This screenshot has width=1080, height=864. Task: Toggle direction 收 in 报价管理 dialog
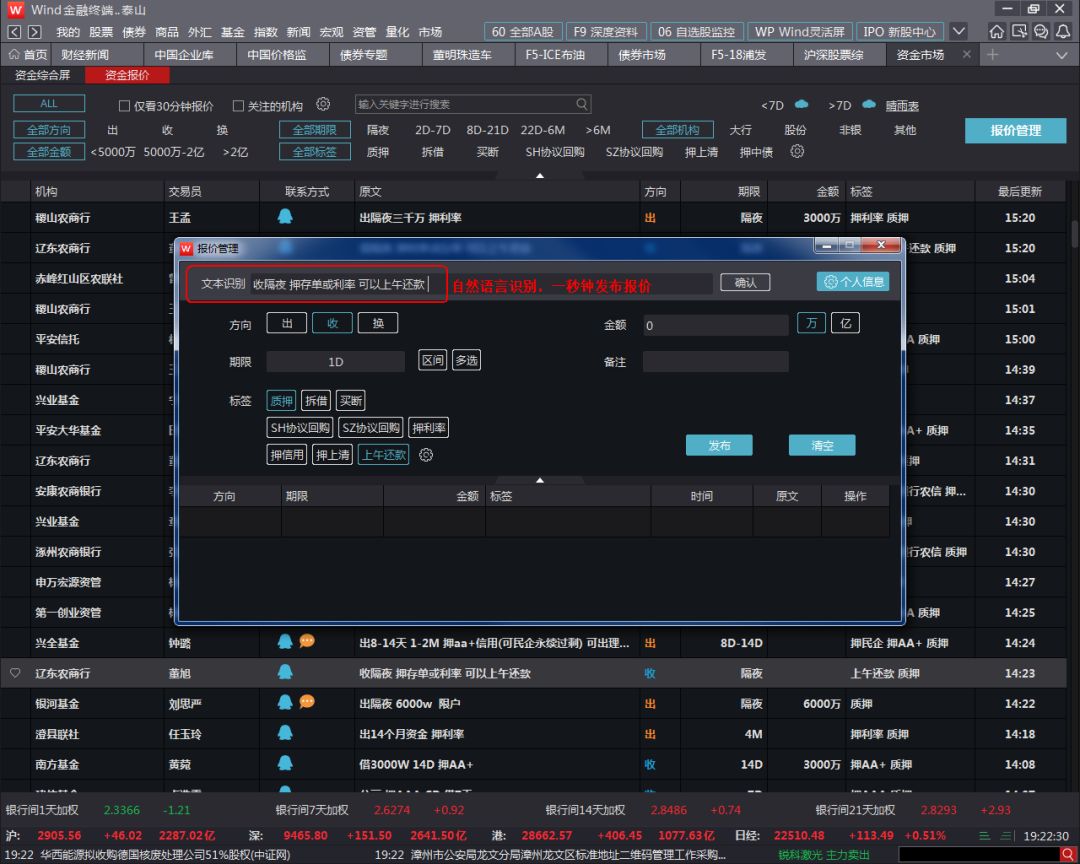[333, 323]
